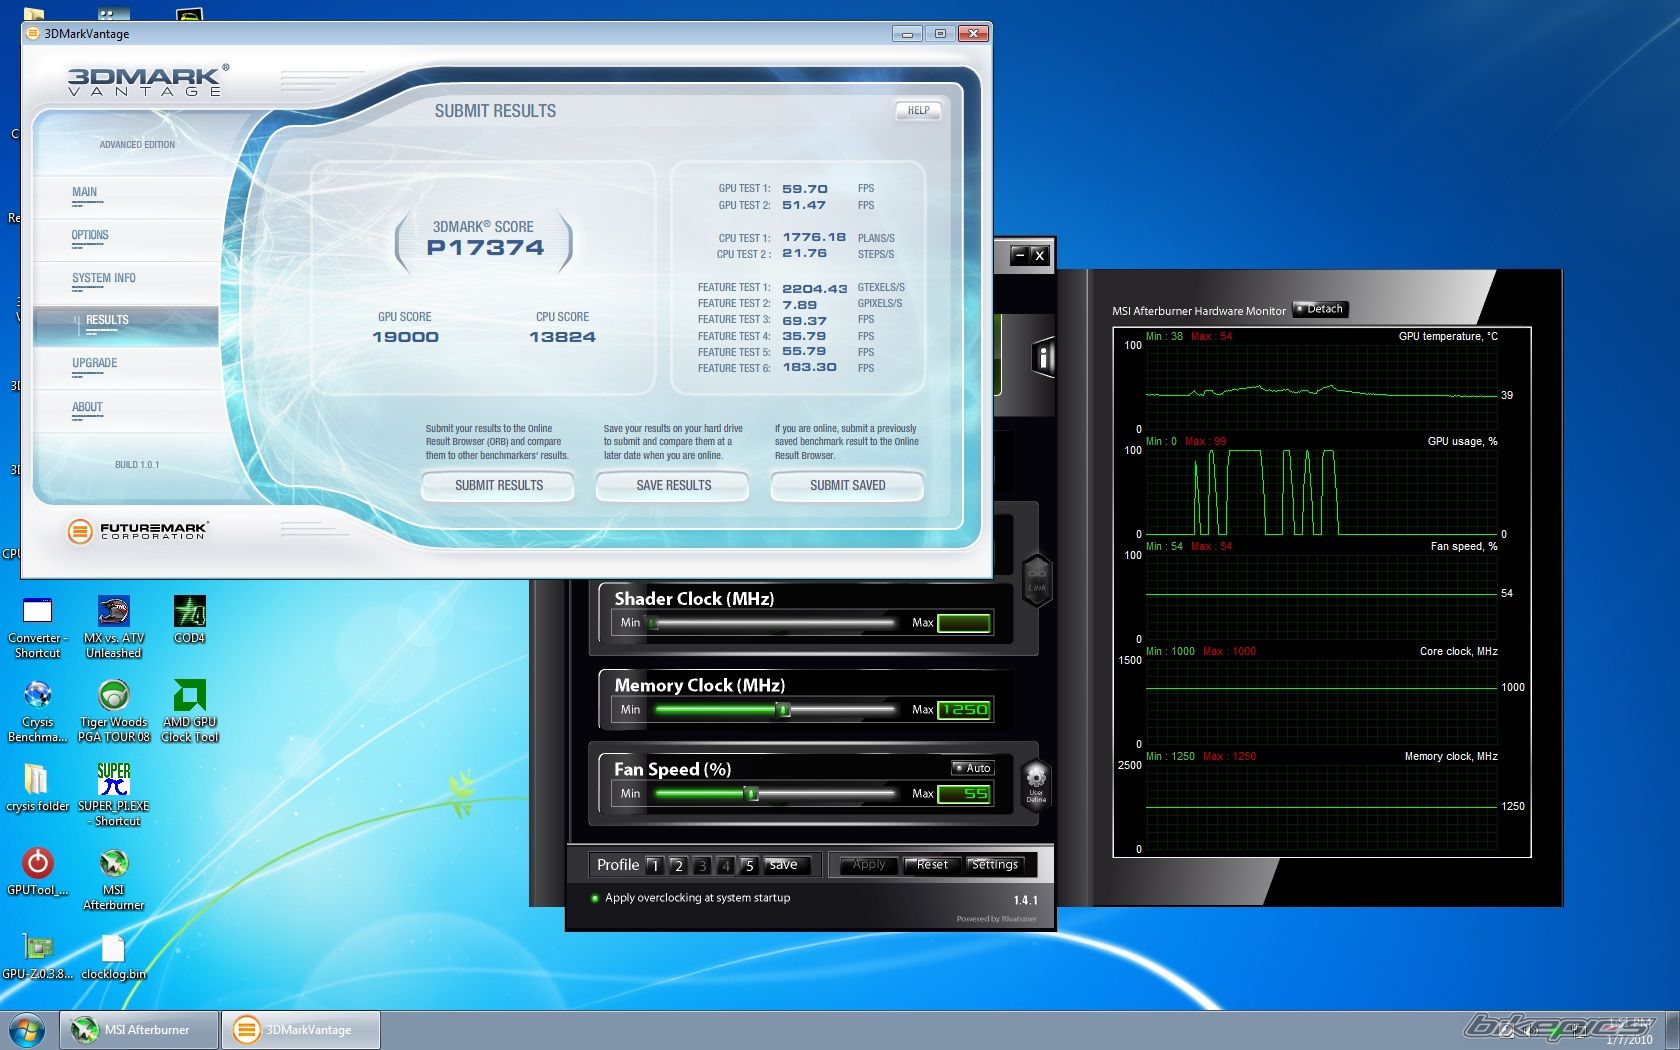Click the Link clocks icon
Screen dimensions: 1680x1050
point(1037,579)
